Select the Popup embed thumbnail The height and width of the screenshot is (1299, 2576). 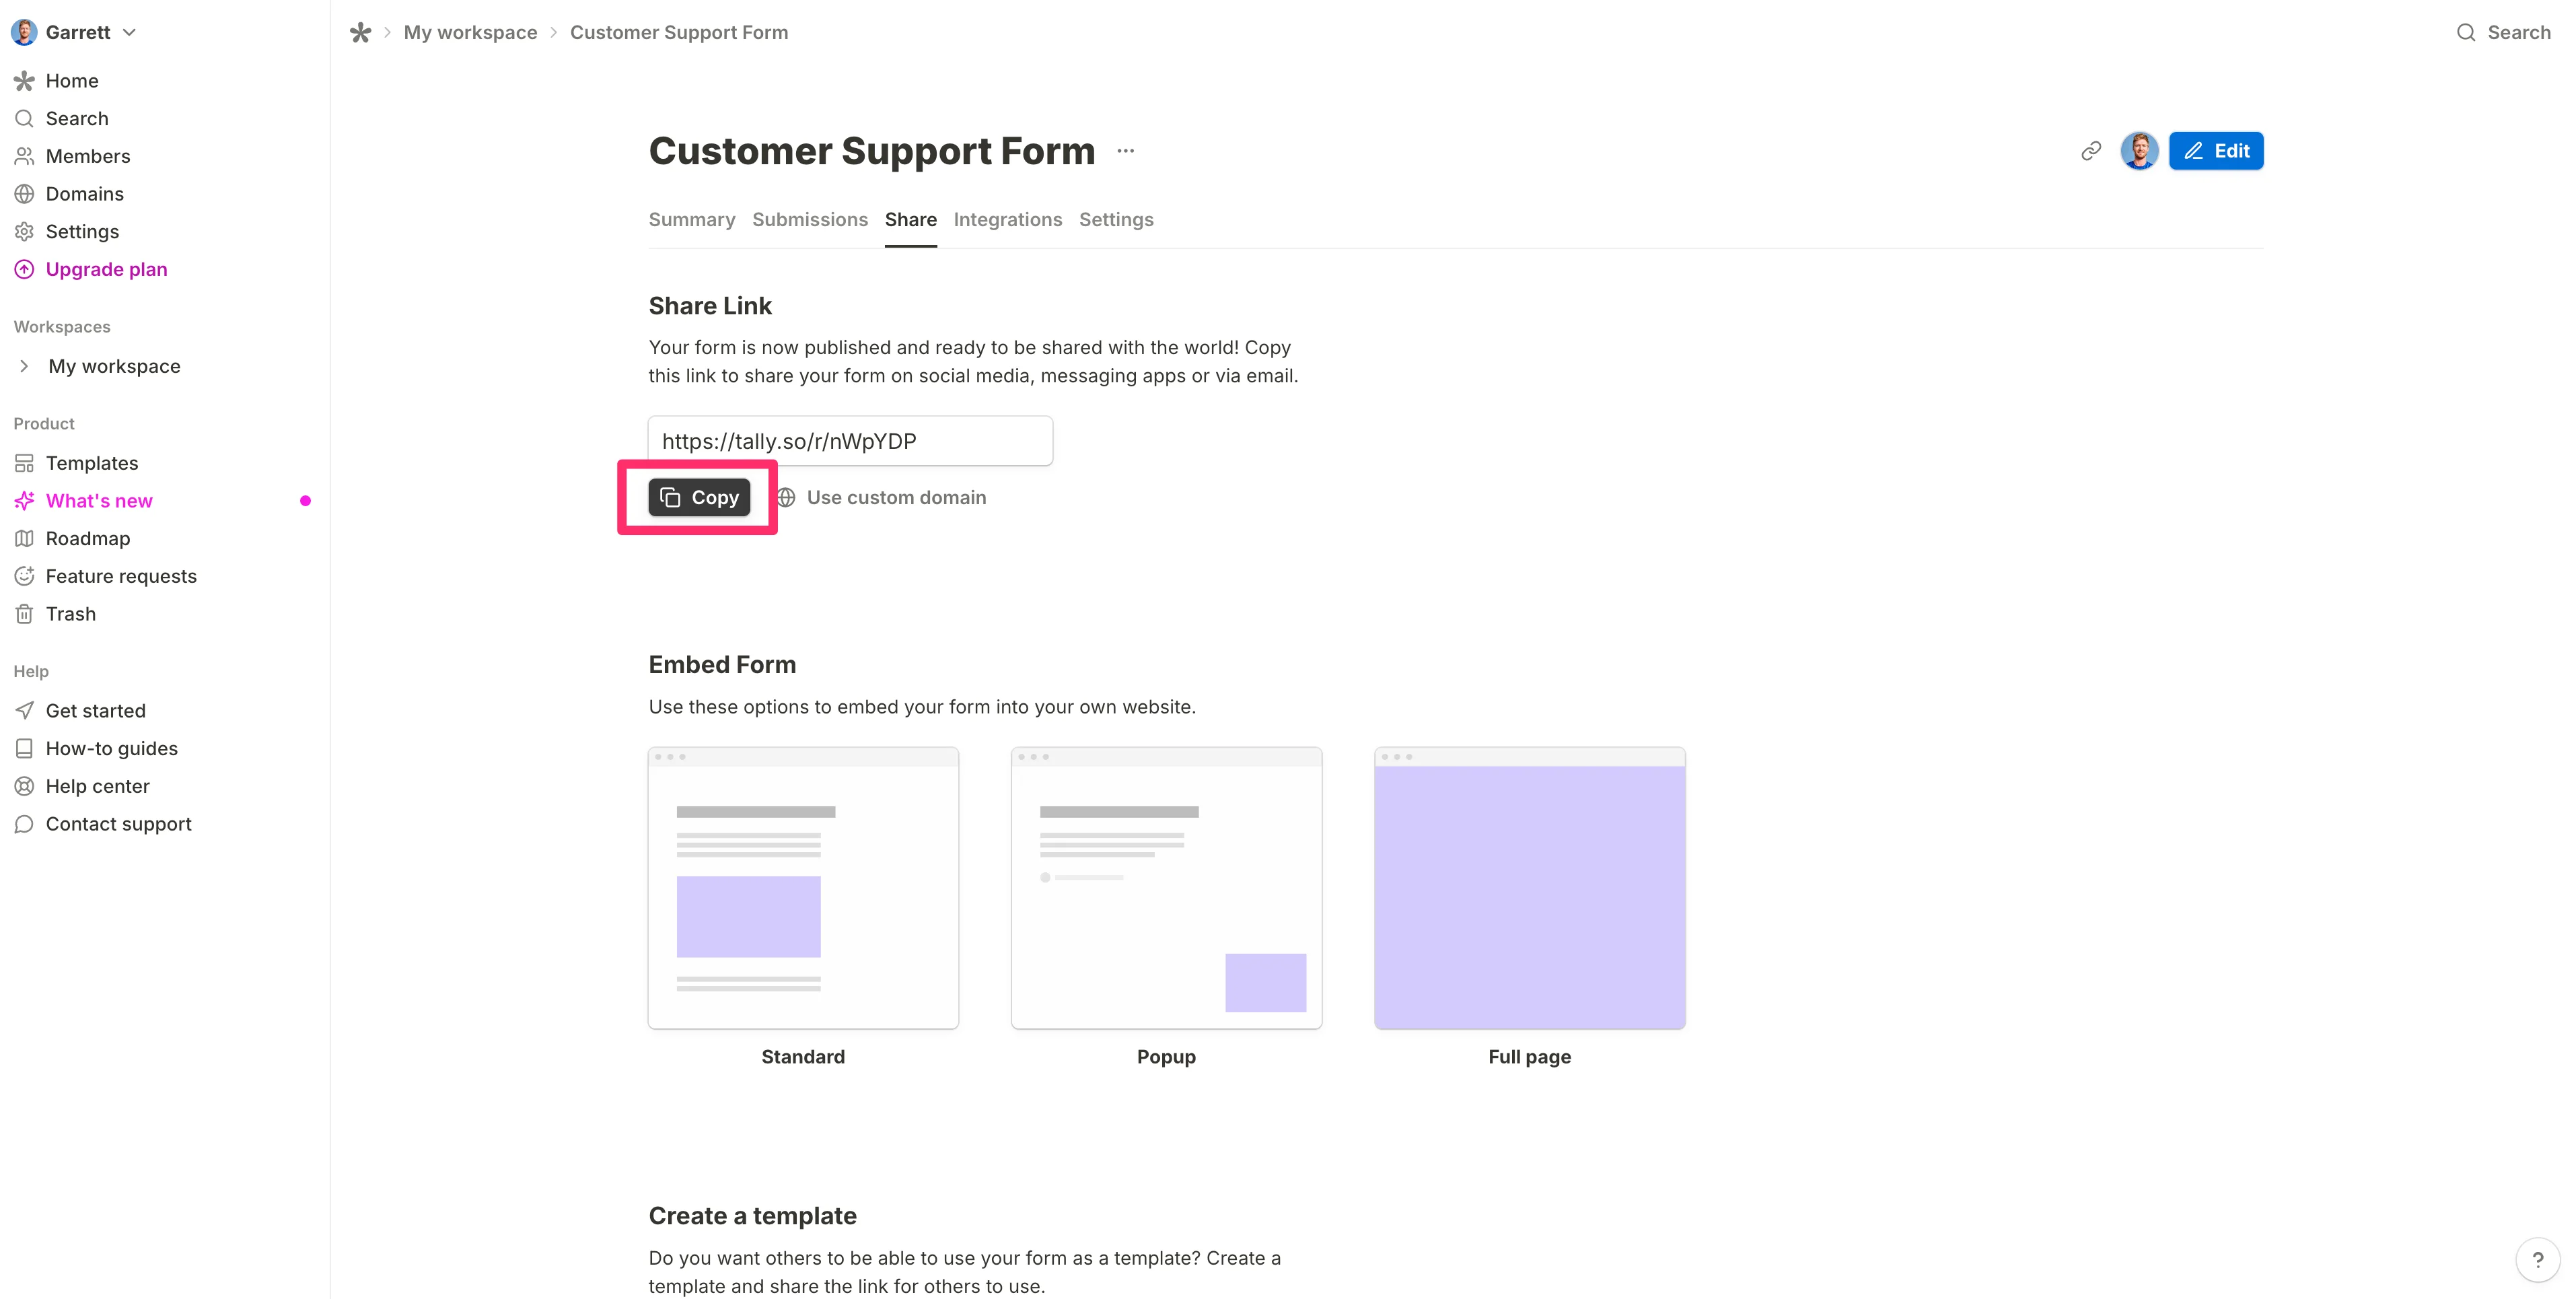click(1166, 888)
